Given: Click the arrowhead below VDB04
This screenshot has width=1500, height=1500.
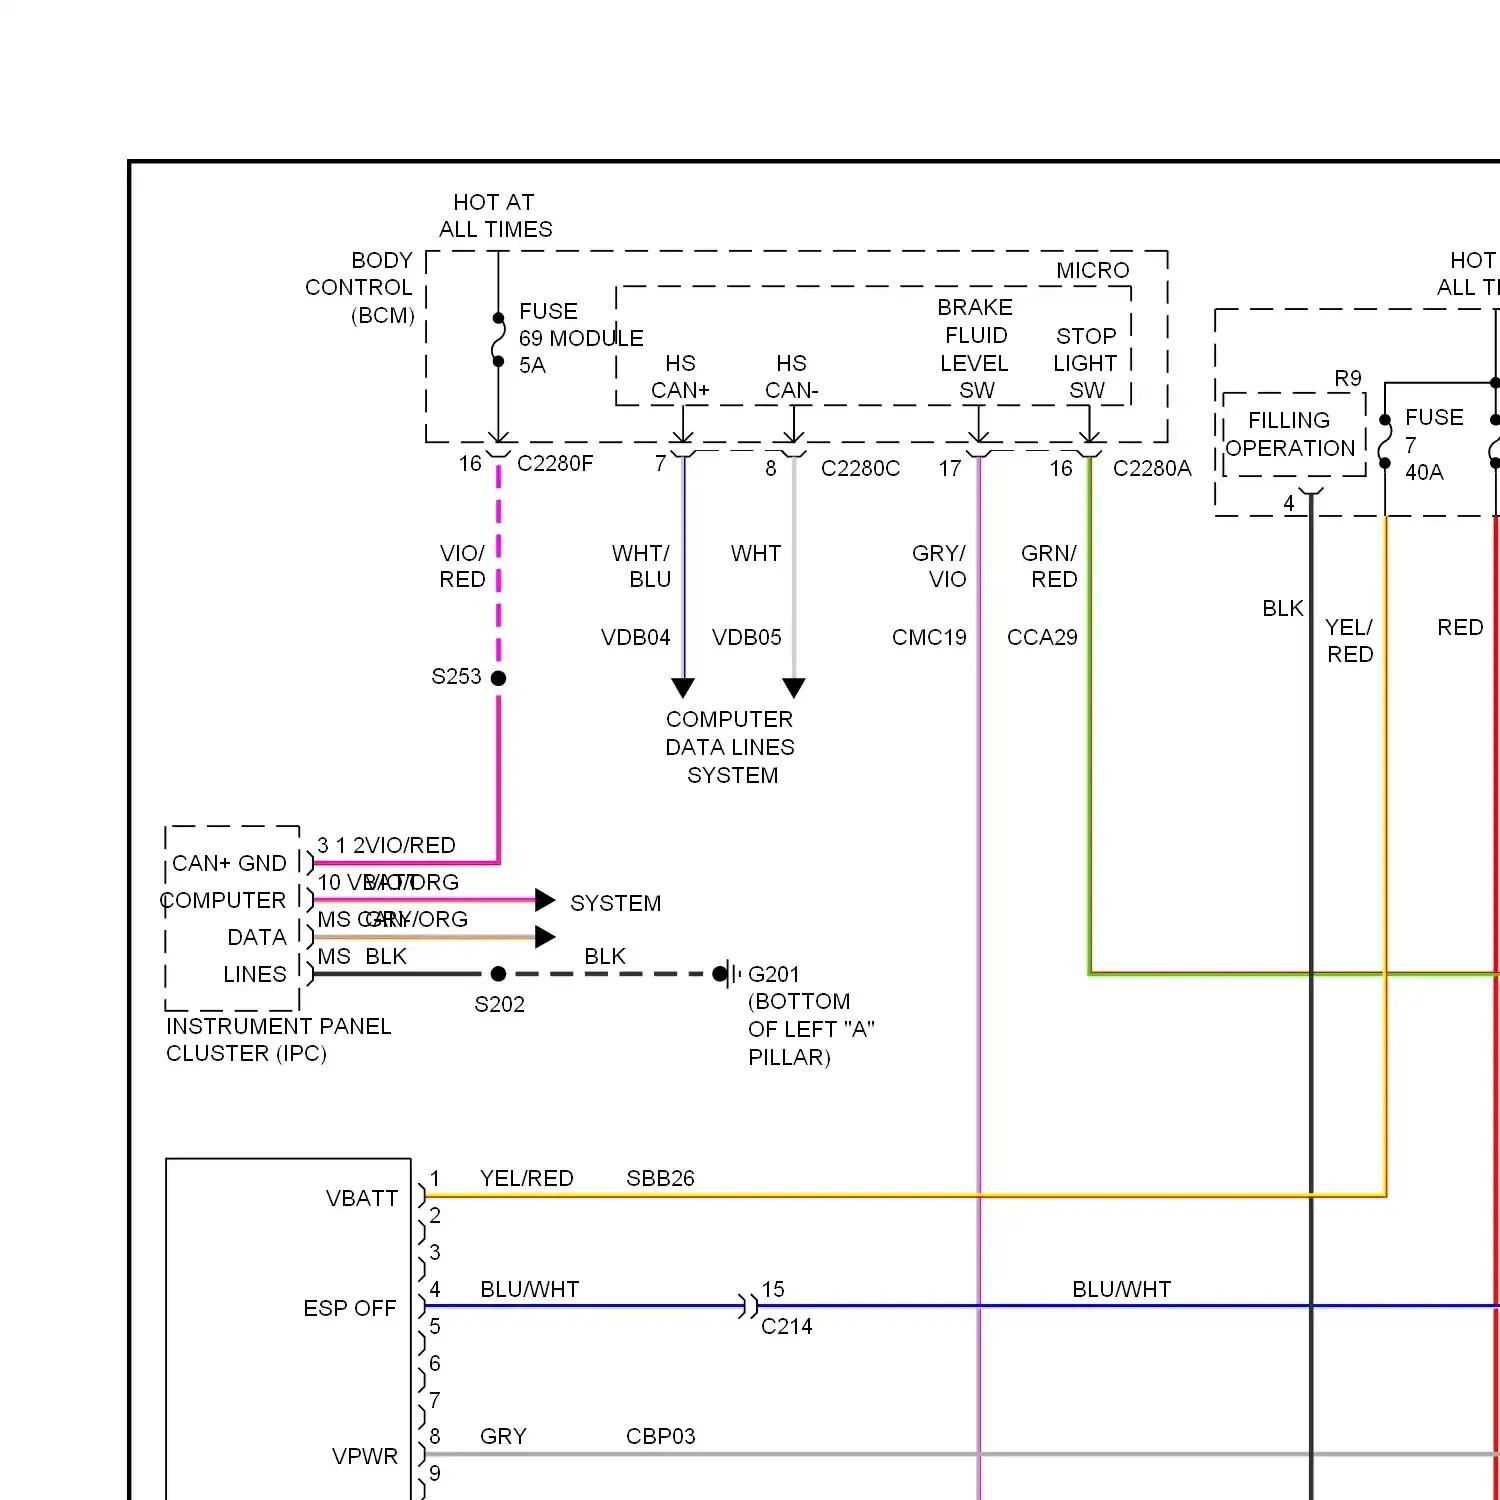Looking at the screenshot, I should coord(683,688).
